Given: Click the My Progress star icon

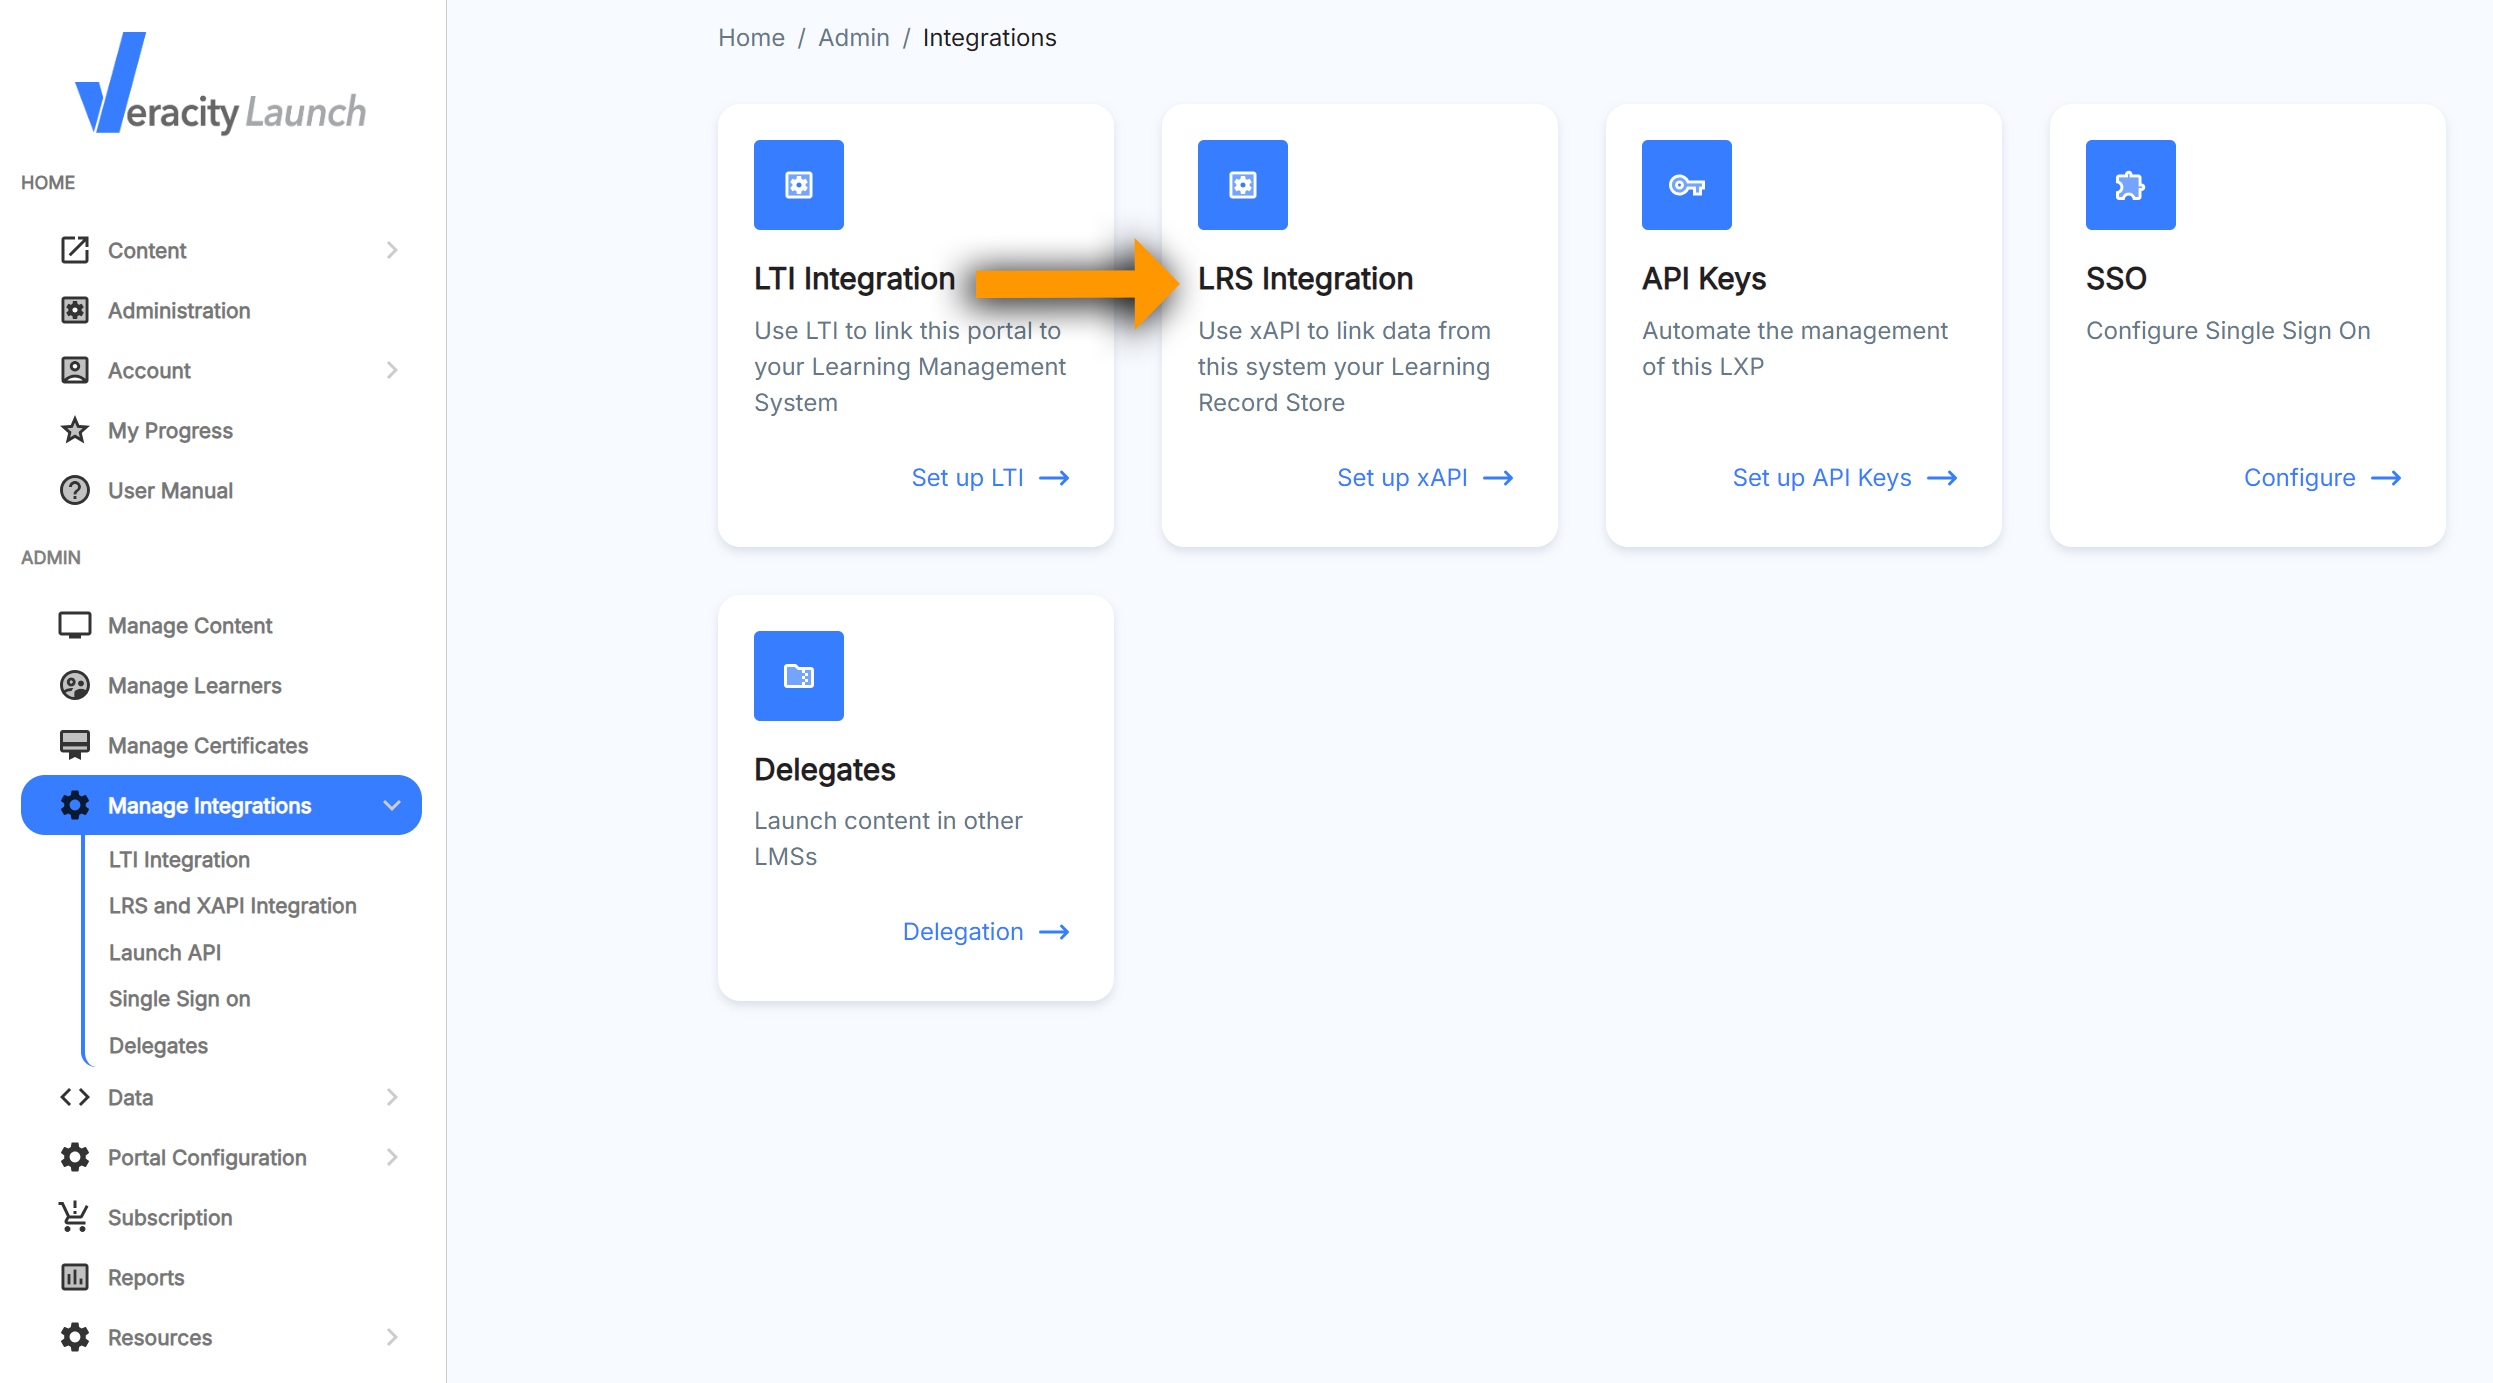Looking at the screenshot, I should point(75,431).
